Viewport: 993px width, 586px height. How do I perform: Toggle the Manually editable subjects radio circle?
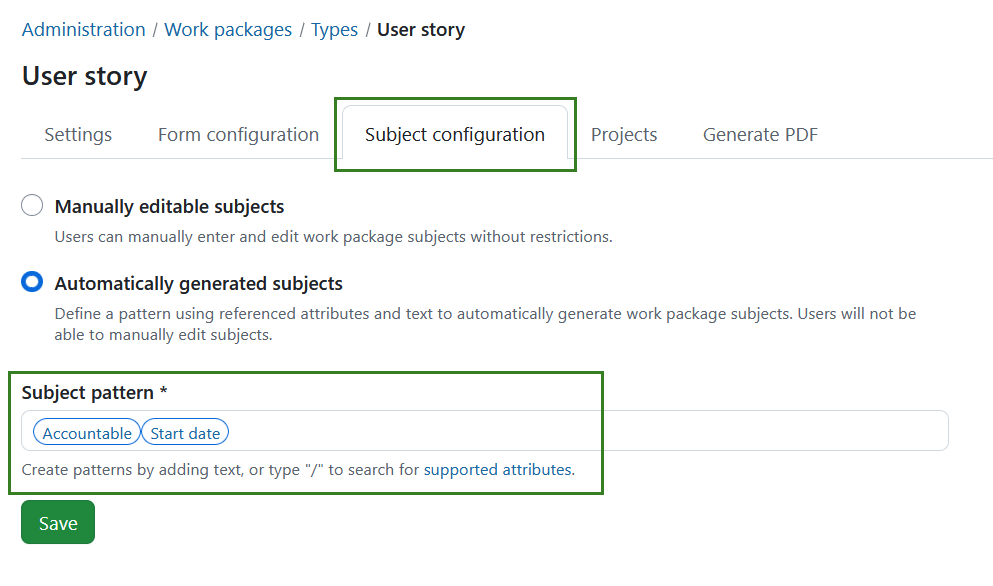pos(31,205)
